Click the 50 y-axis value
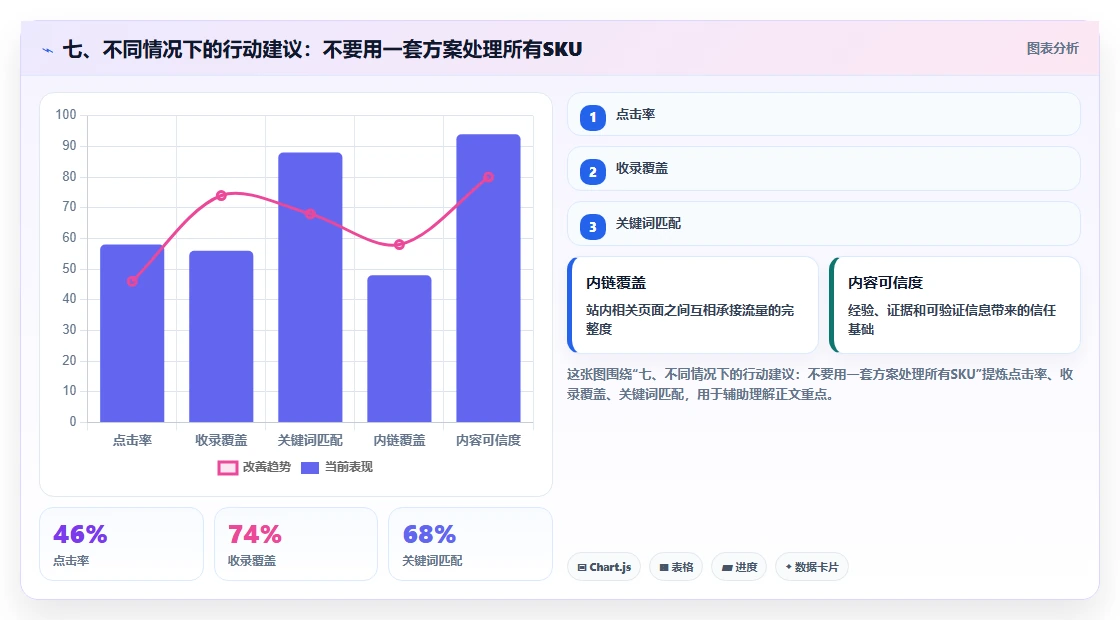This screenshot has width=1120, height=620. [x=69, y=269]
